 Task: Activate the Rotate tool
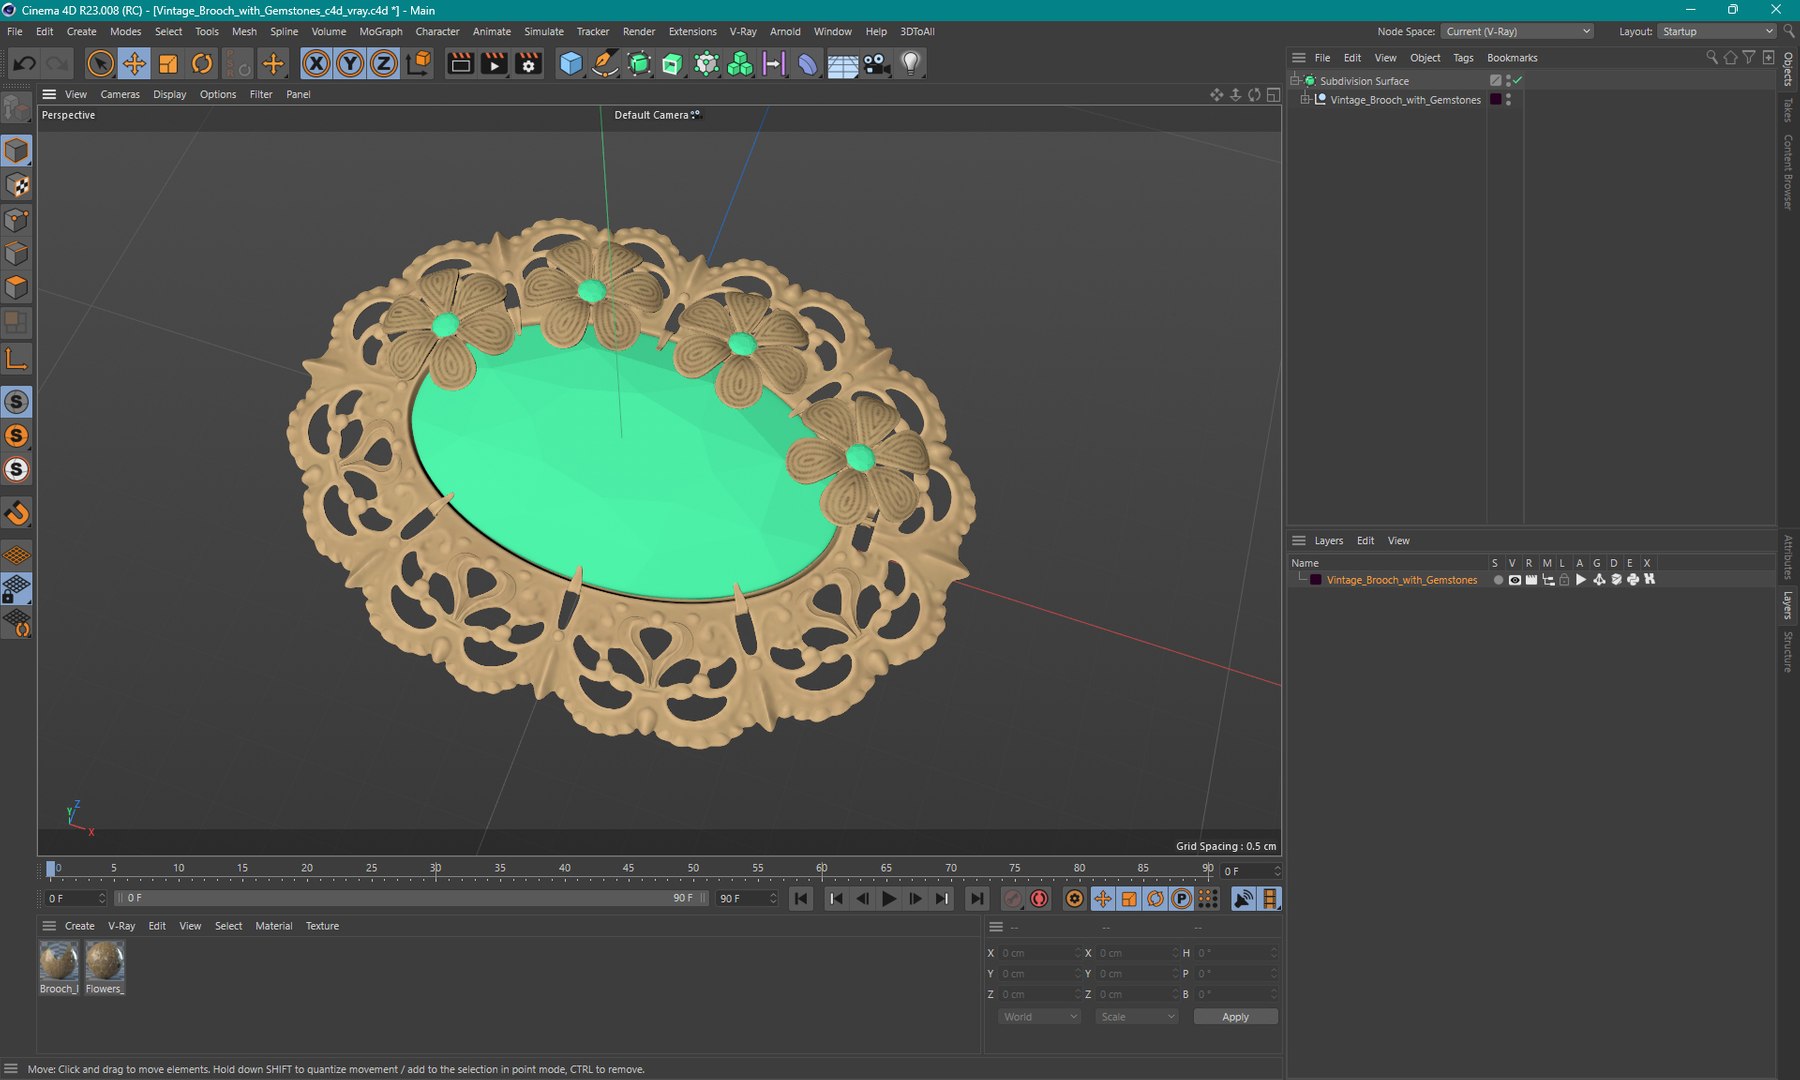click(202, 64)
